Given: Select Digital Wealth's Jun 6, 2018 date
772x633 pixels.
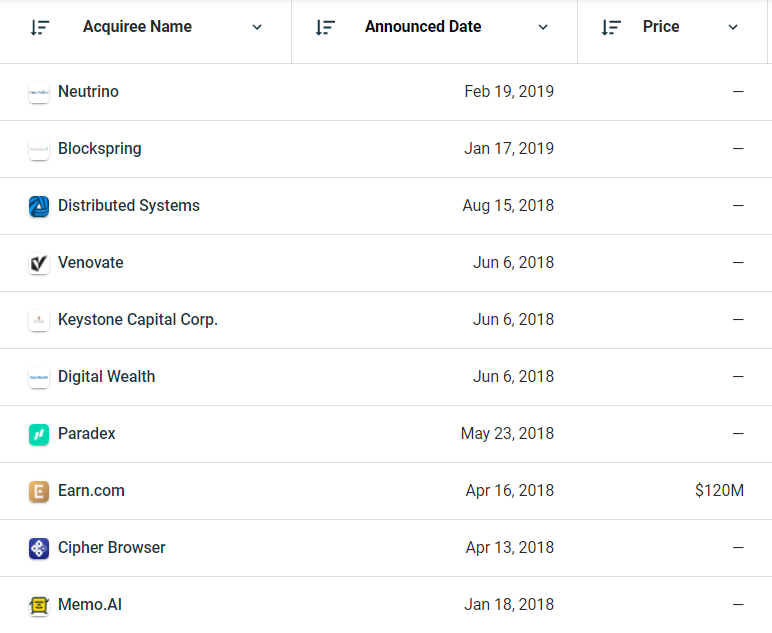Looking at the screenshot, I should pyautogui.click(x=514, y=377).
